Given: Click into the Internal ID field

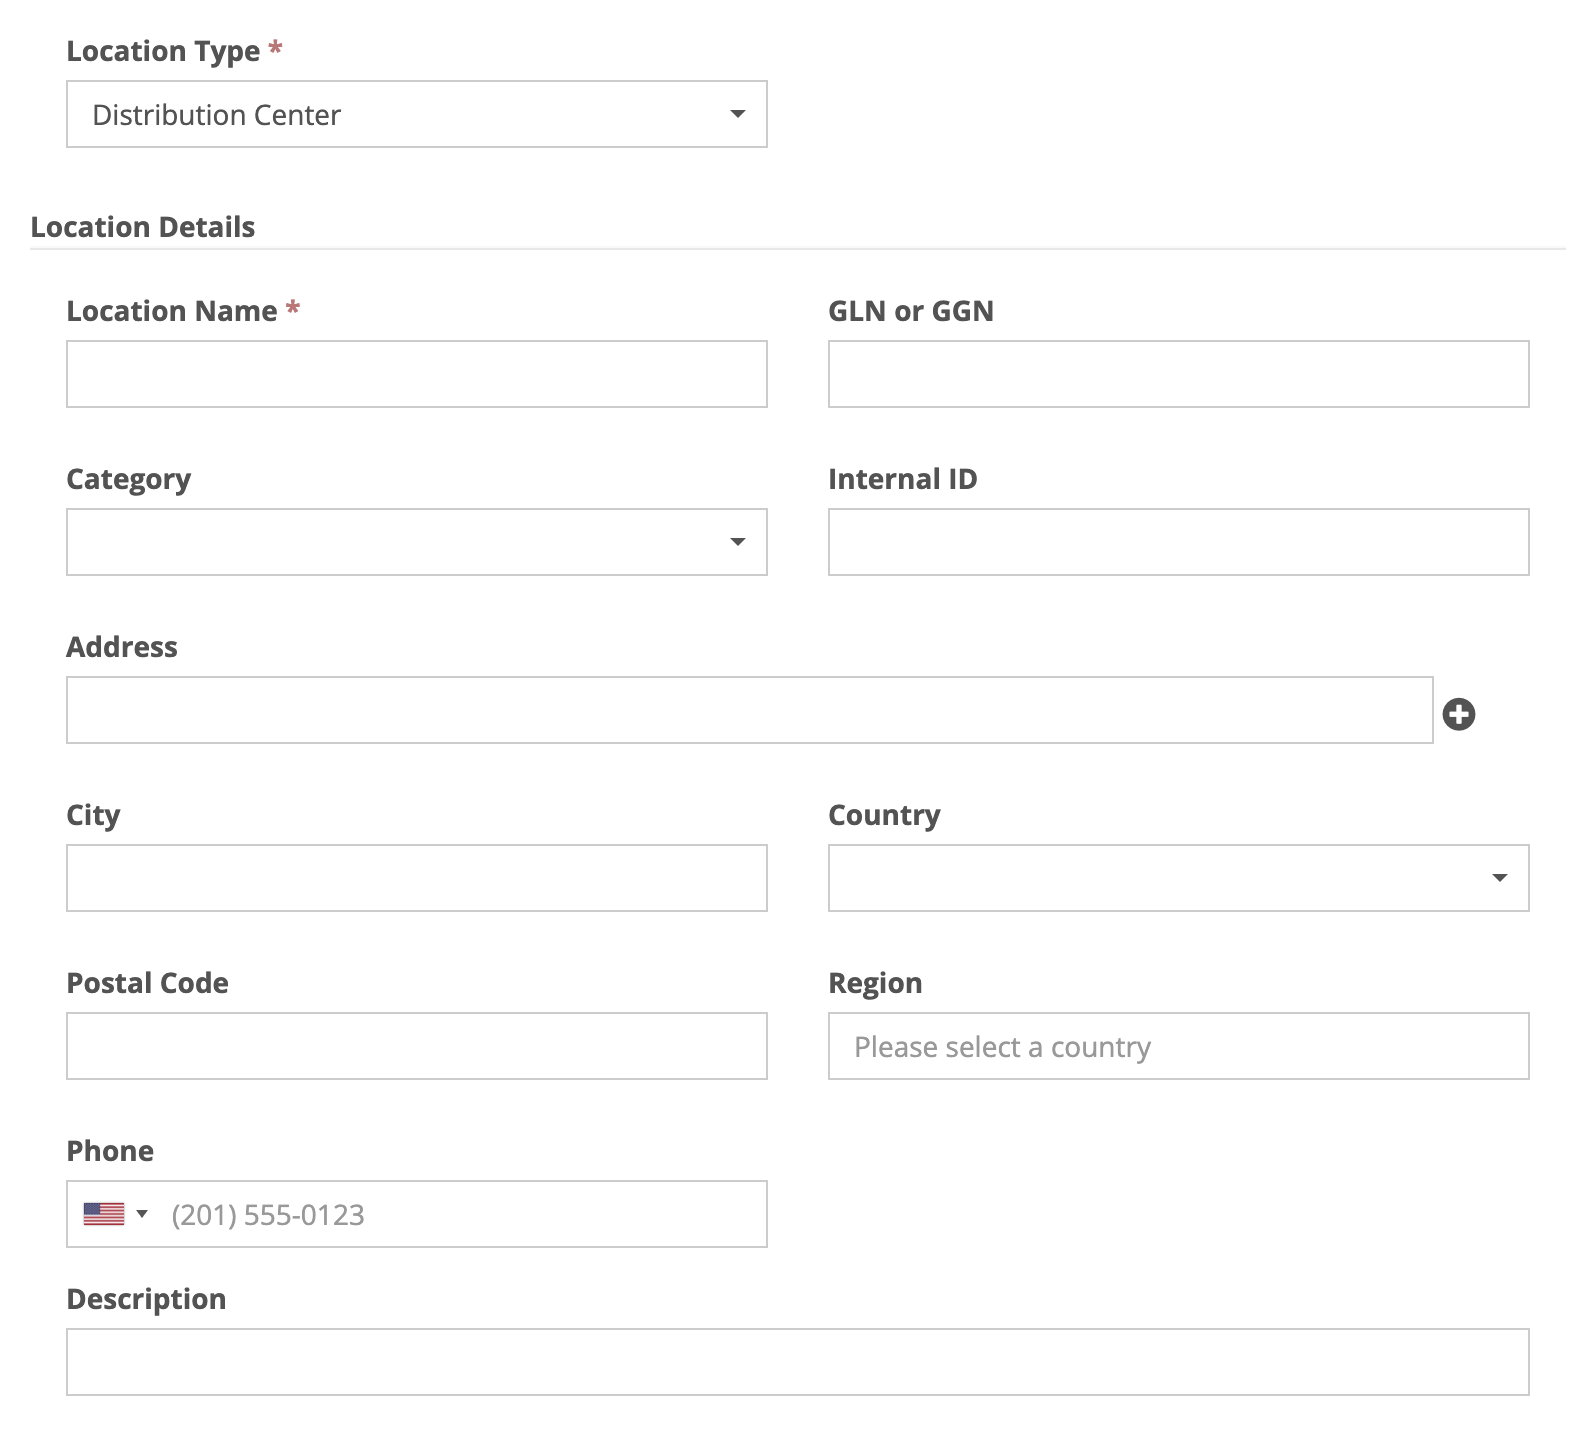Looking at the screenshot, I should [x=1178, y=542].
